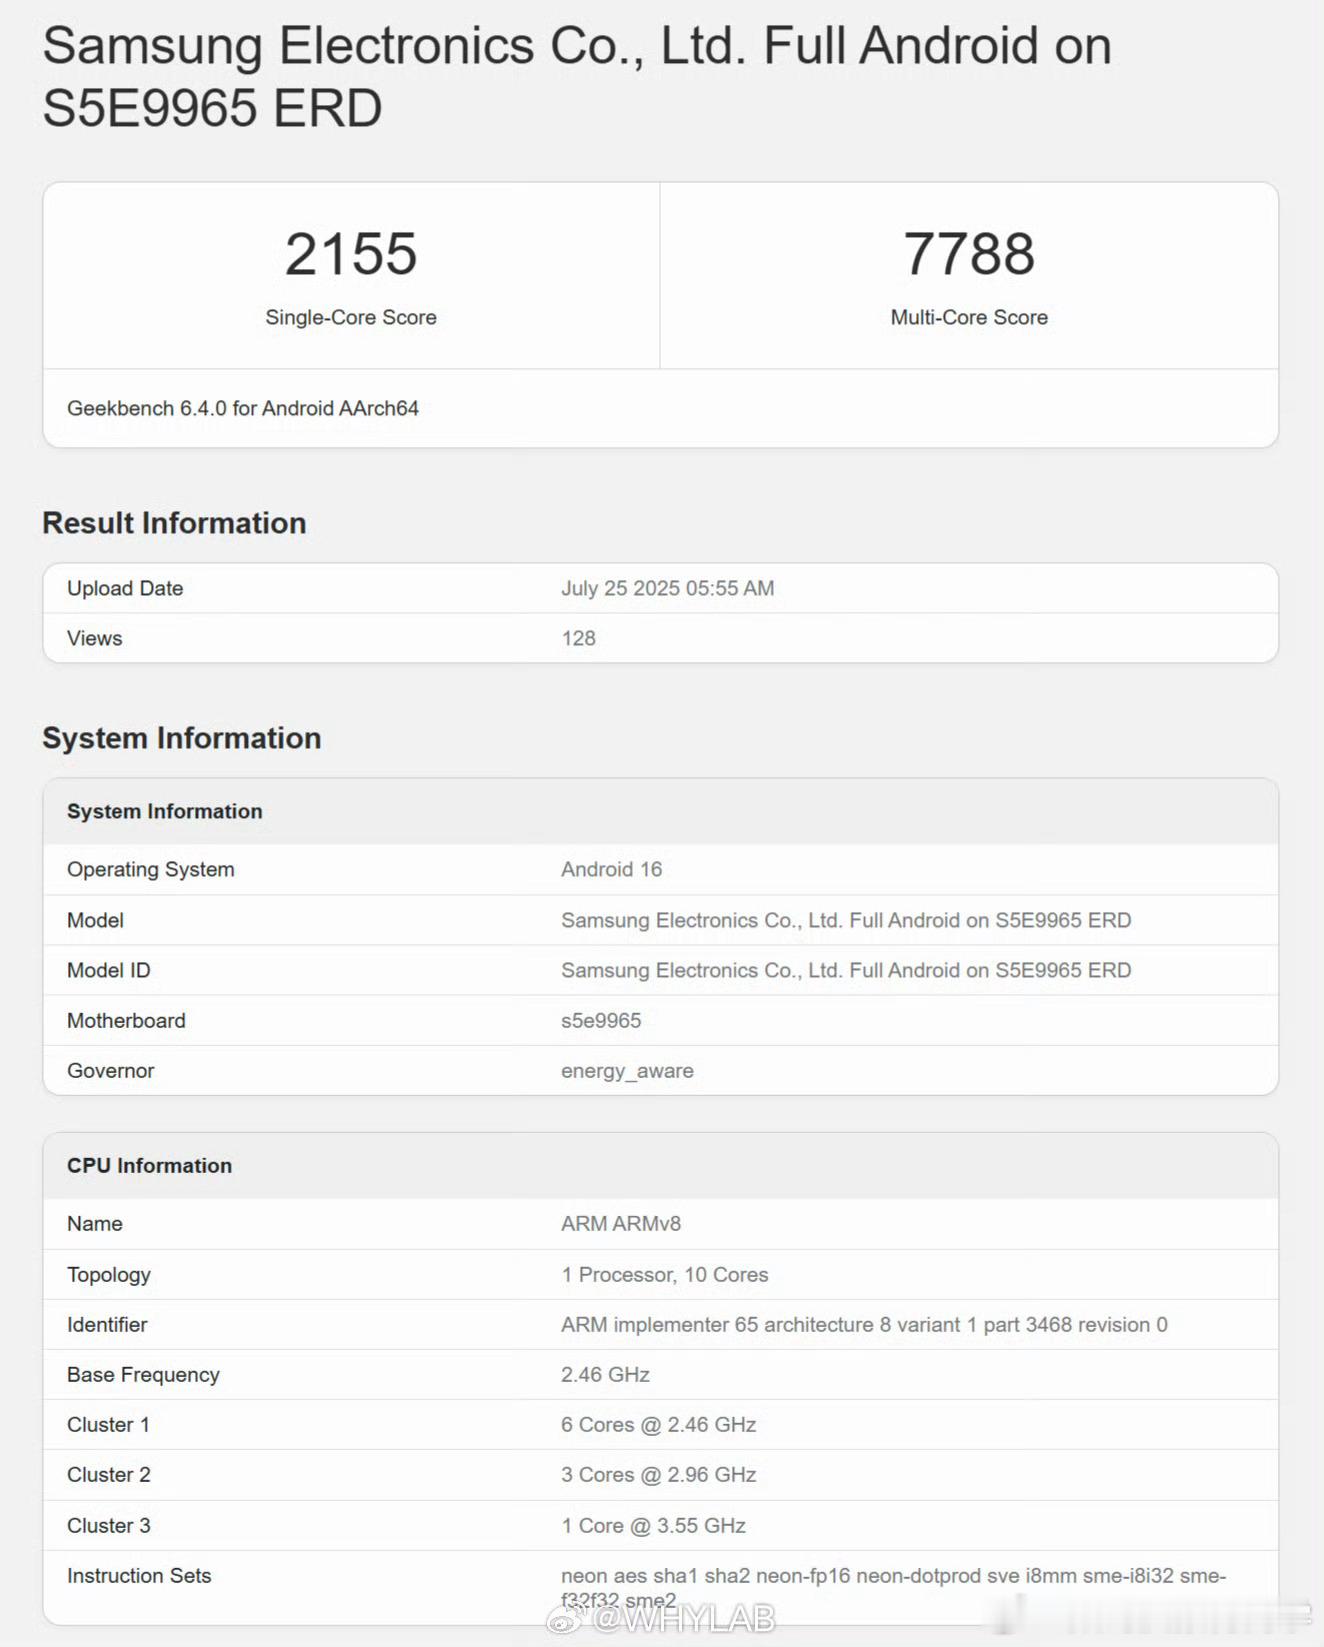
Task: Click the 'Topology' row label
Action: click(x=109, y=1275)
